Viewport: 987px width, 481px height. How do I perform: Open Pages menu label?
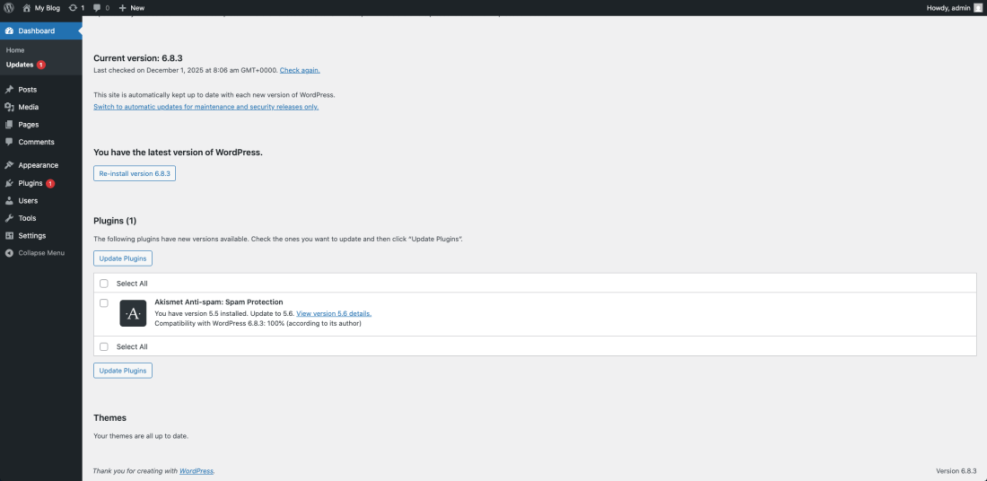coord(28,125)
